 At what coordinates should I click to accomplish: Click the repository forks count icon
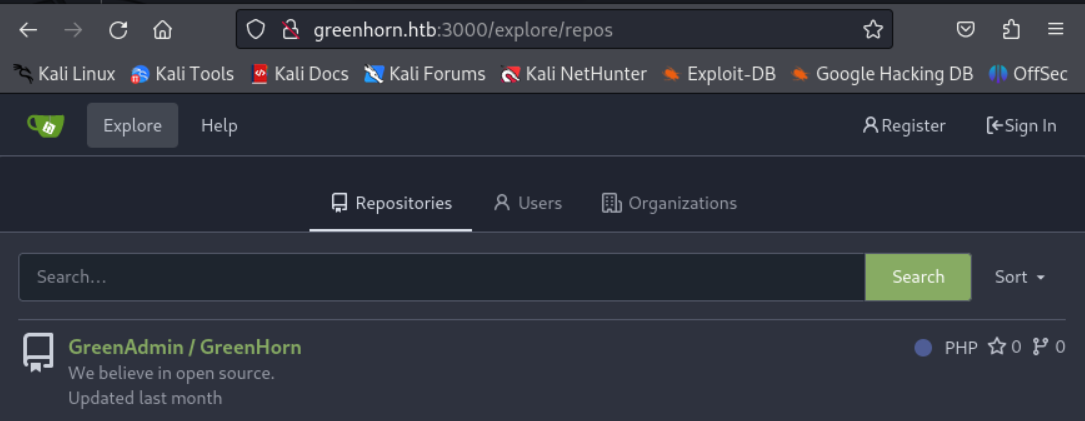[1040, 347]
